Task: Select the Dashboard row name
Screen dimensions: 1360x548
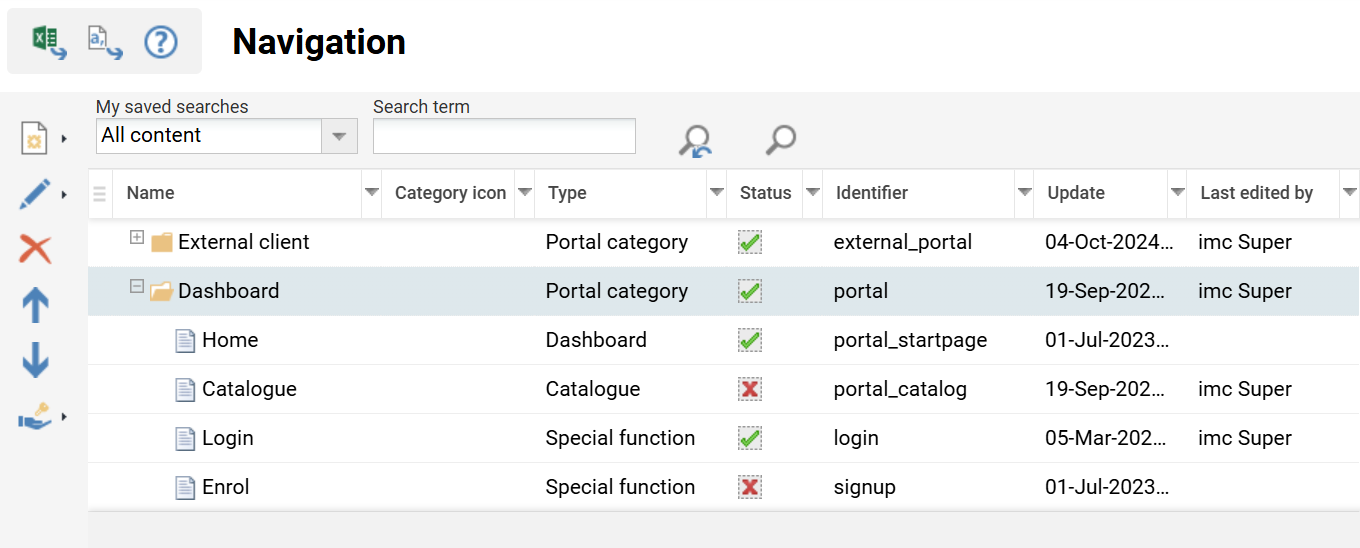Action: (x=228, y=291)
